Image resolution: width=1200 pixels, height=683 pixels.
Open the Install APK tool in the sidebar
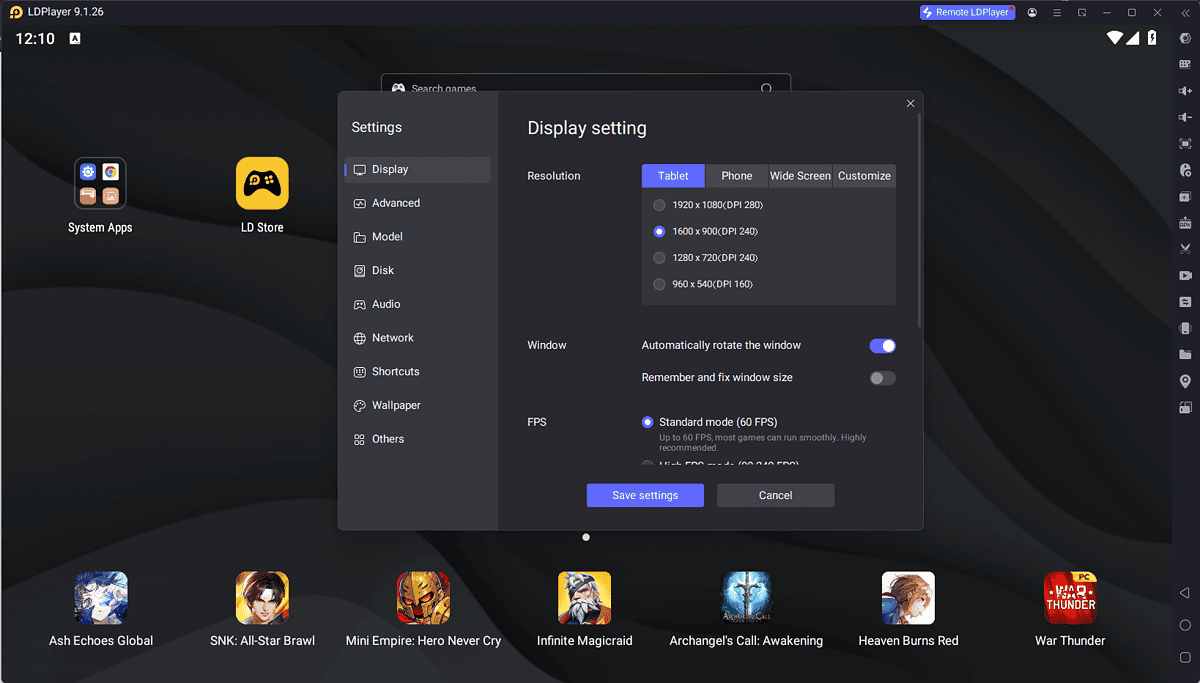pos(1185,222)
